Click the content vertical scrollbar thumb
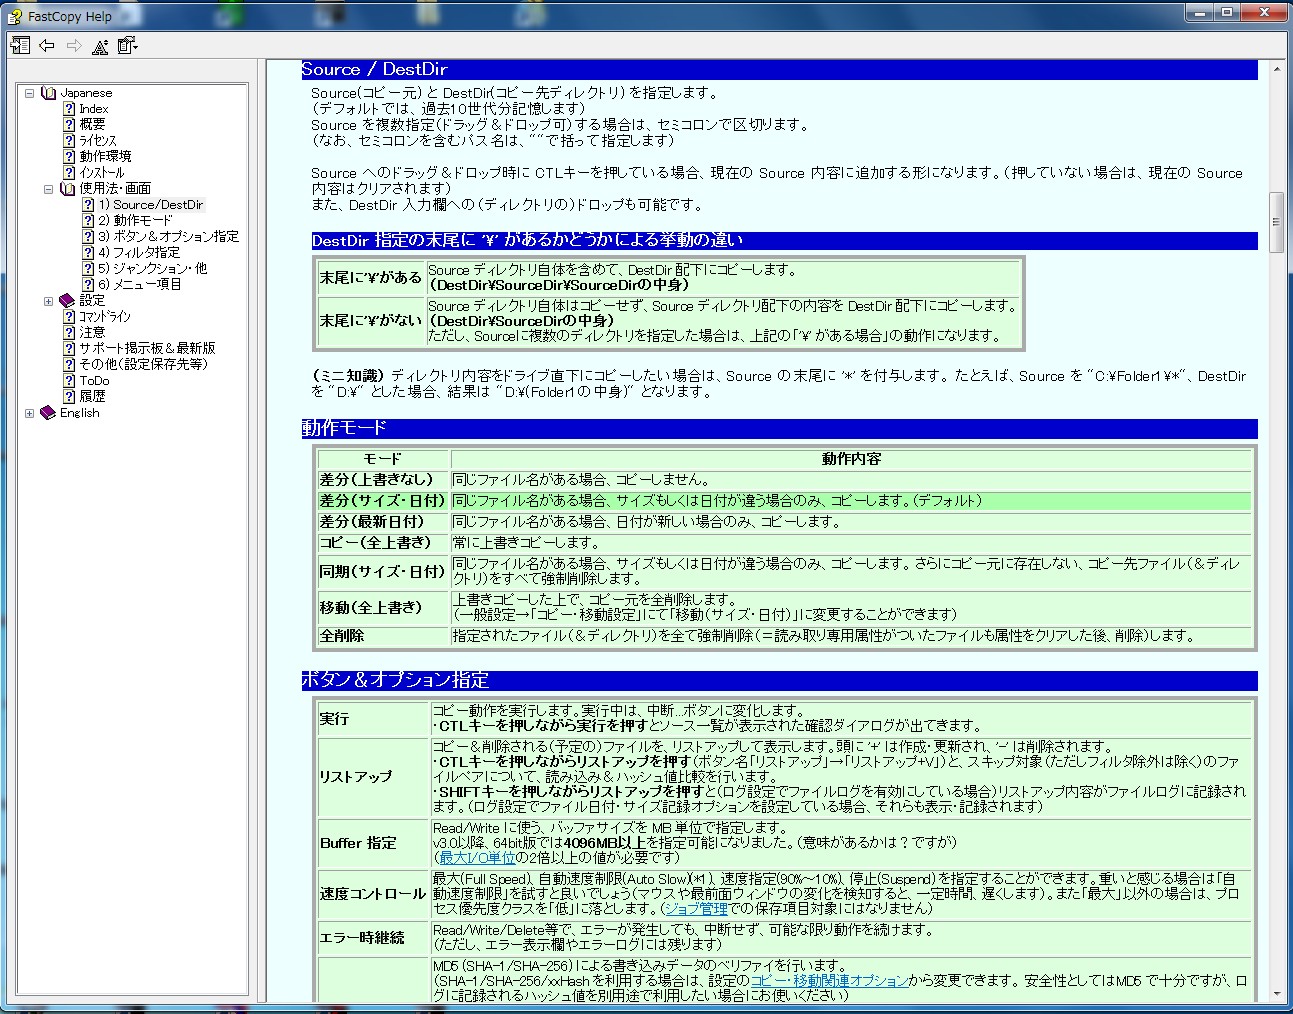This screenshot has width=1293, height=1014. 1276,221
